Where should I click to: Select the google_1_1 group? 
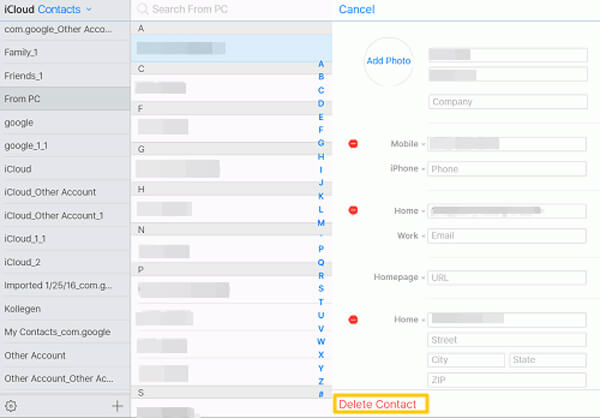(65, 145)
